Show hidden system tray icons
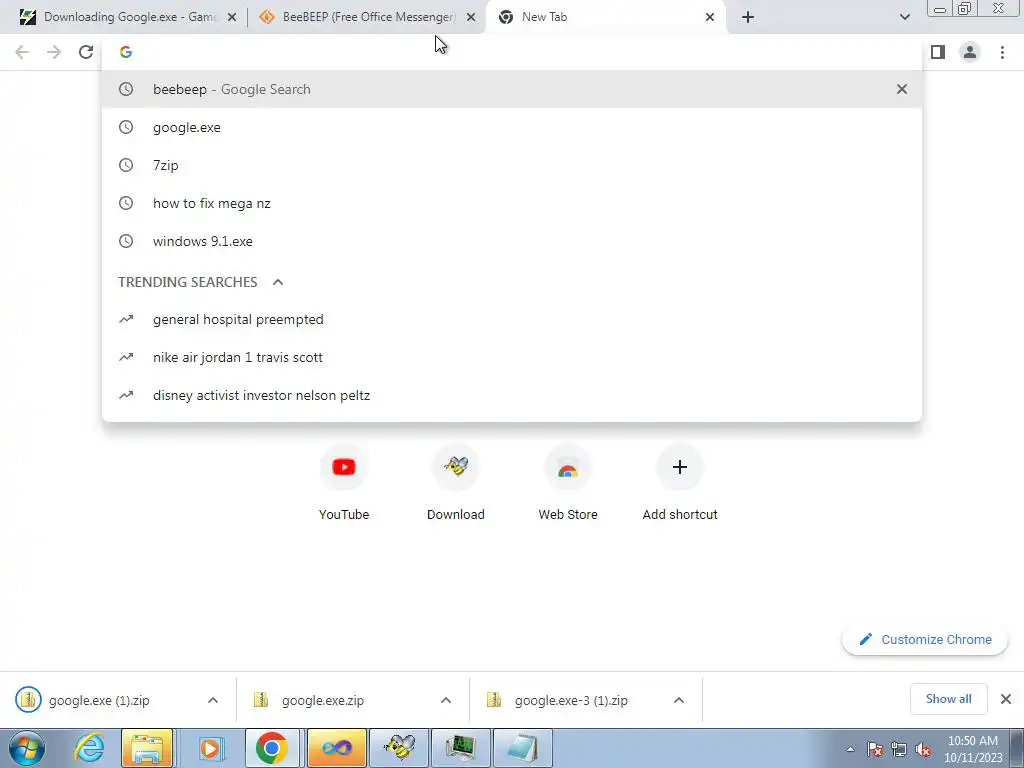Viewport: 1024px width, 768px height. point(850,749)
